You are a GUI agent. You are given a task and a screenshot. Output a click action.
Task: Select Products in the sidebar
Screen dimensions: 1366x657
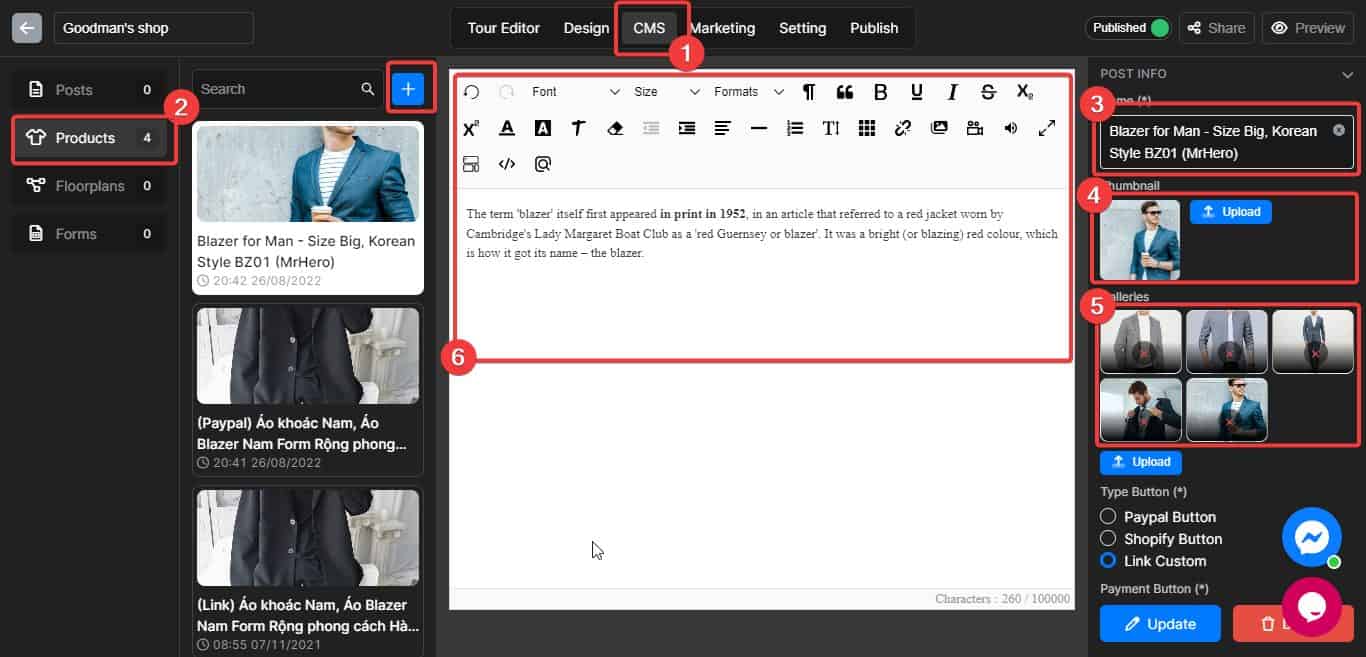pyautogui.click(x=90, y=138)
